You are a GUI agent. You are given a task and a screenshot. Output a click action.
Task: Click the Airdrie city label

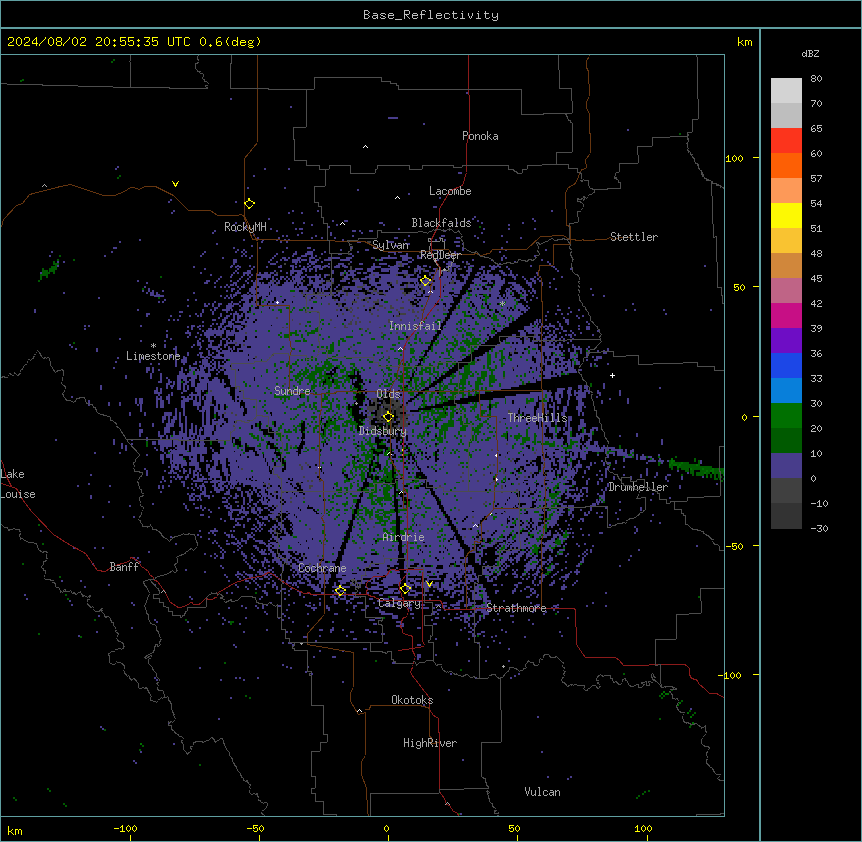pyautogui.click(x=404, y=537)
